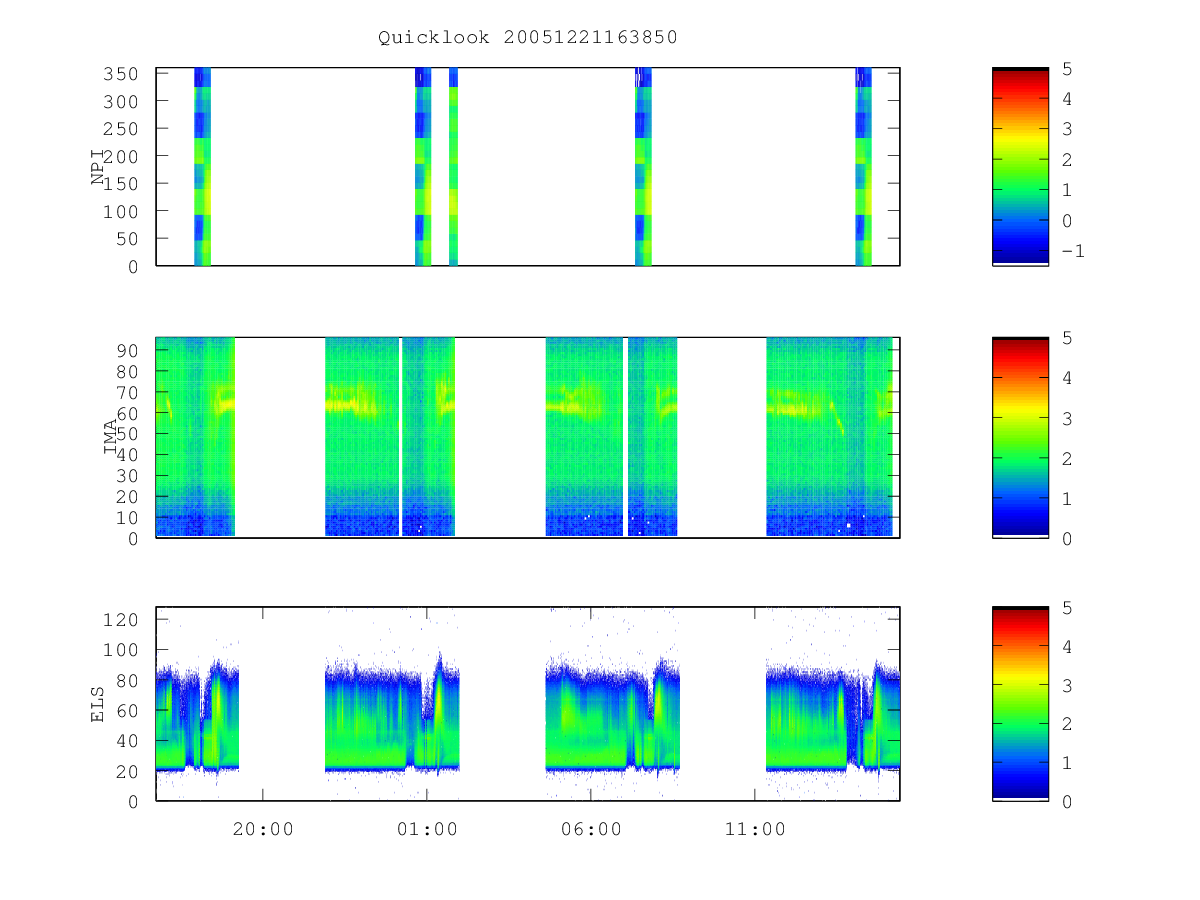The height and width of the screenshot is (900, 1200).
Task: Click the NPI panel color bar
Action: click(1020, 167)
